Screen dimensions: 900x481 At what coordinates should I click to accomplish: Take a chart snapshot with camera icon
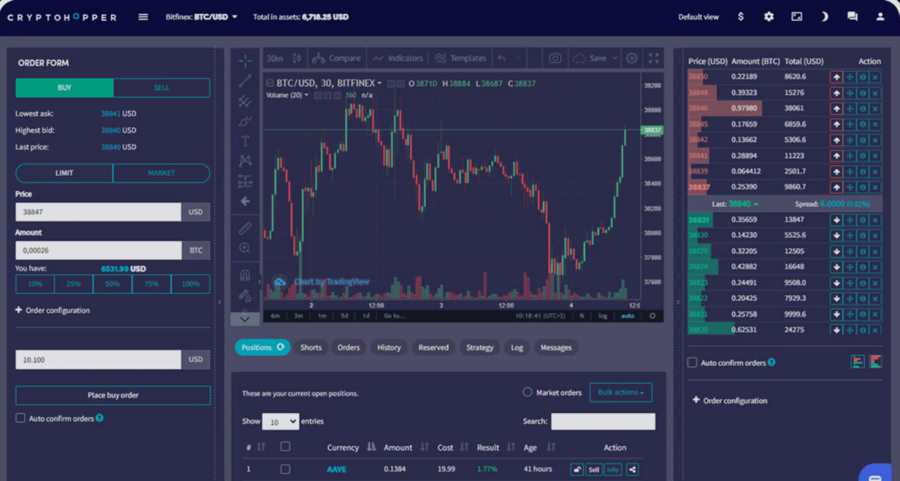pos(555,58)
